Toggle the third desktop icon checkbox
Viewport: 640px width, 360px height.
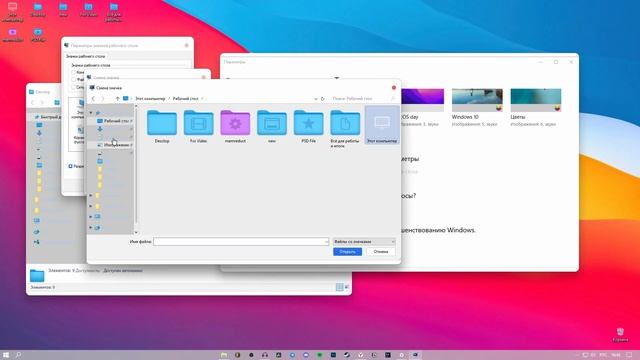(74, 87)
